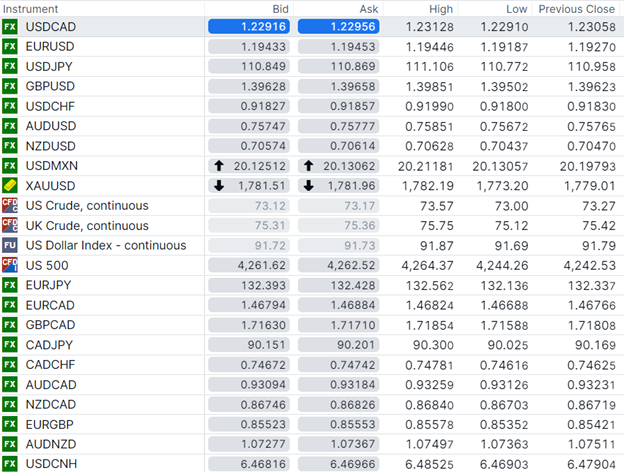
Task: Click the FX icon next to USDCNH
Action: (x=10, y=464)
